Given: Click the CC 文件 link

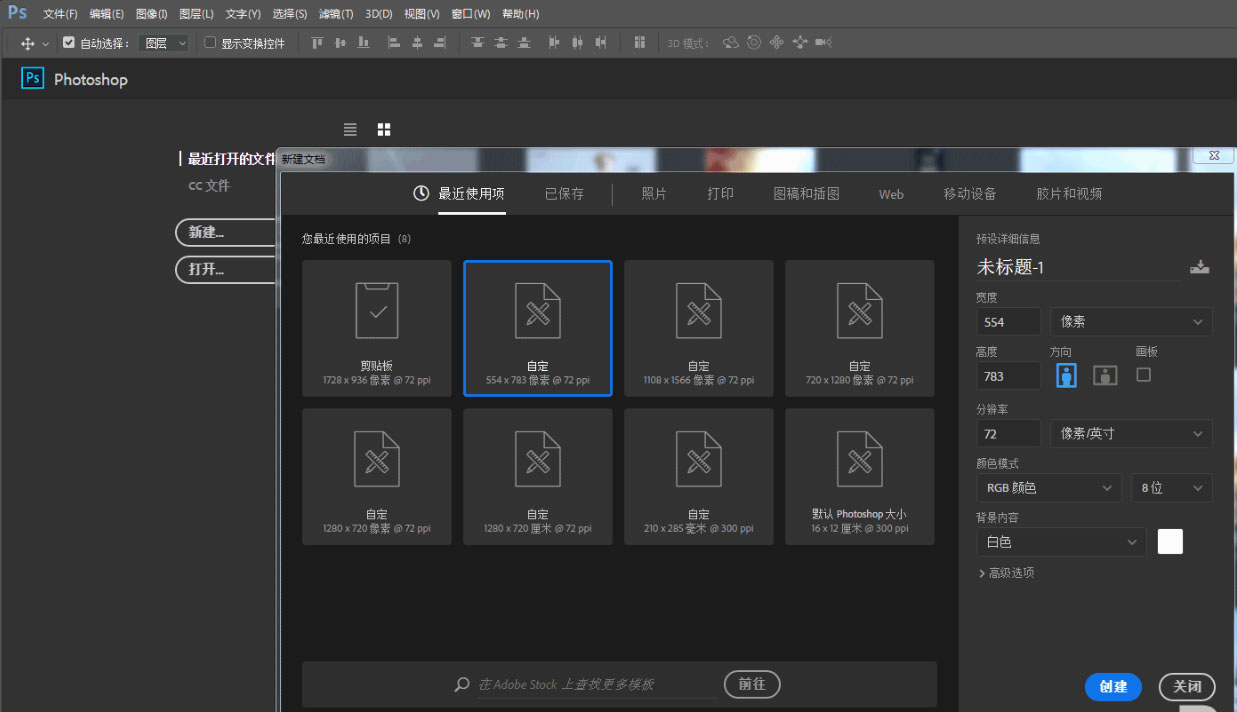Looking at the screenshot, I should tap(209, 186).
